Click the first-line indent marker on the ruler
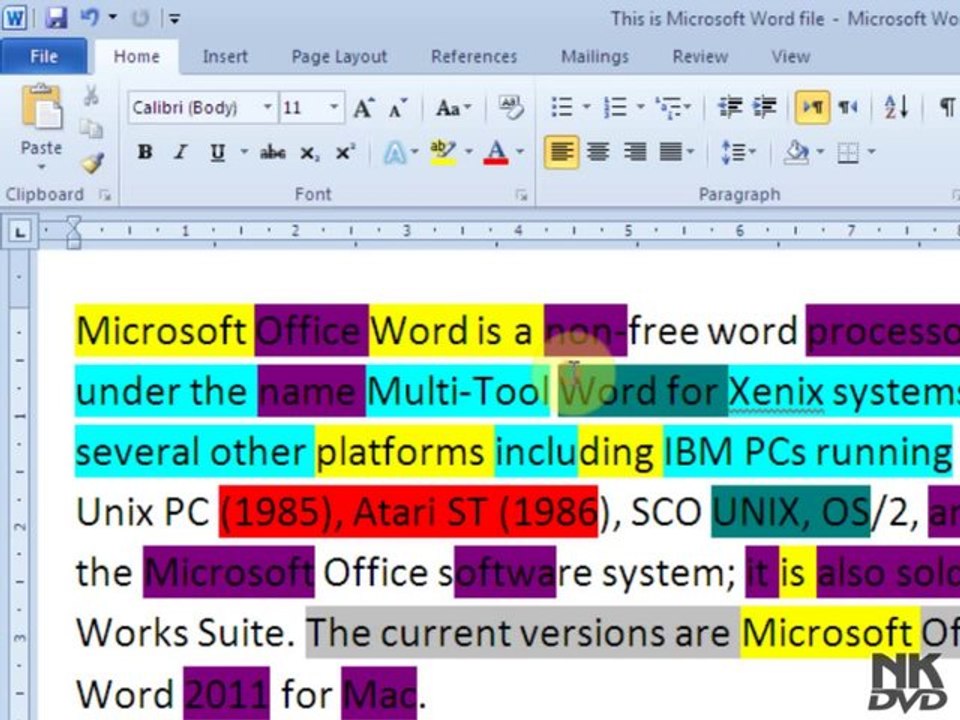This screenshot has width=960, height=720. 73,223
